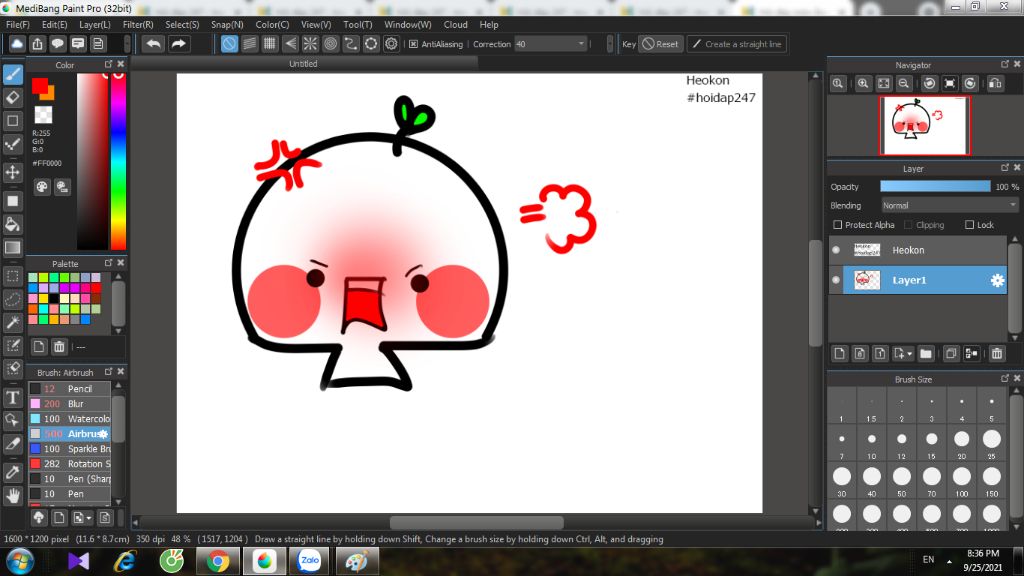Open Windows Start button

[20, 562]
